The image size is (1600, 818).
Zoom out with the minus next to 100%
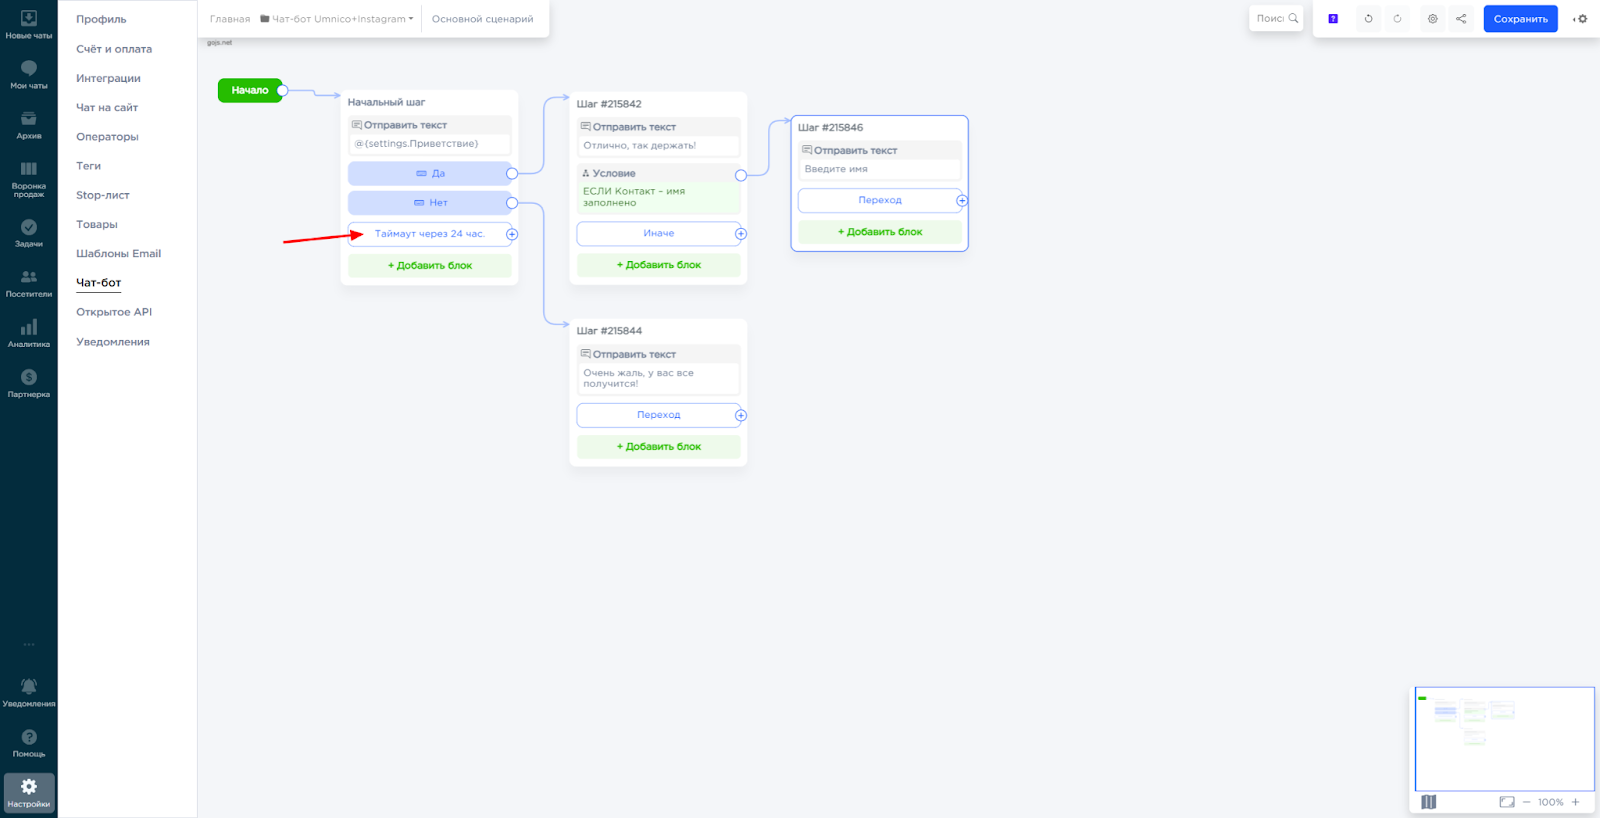click(x=1526, y=802)
